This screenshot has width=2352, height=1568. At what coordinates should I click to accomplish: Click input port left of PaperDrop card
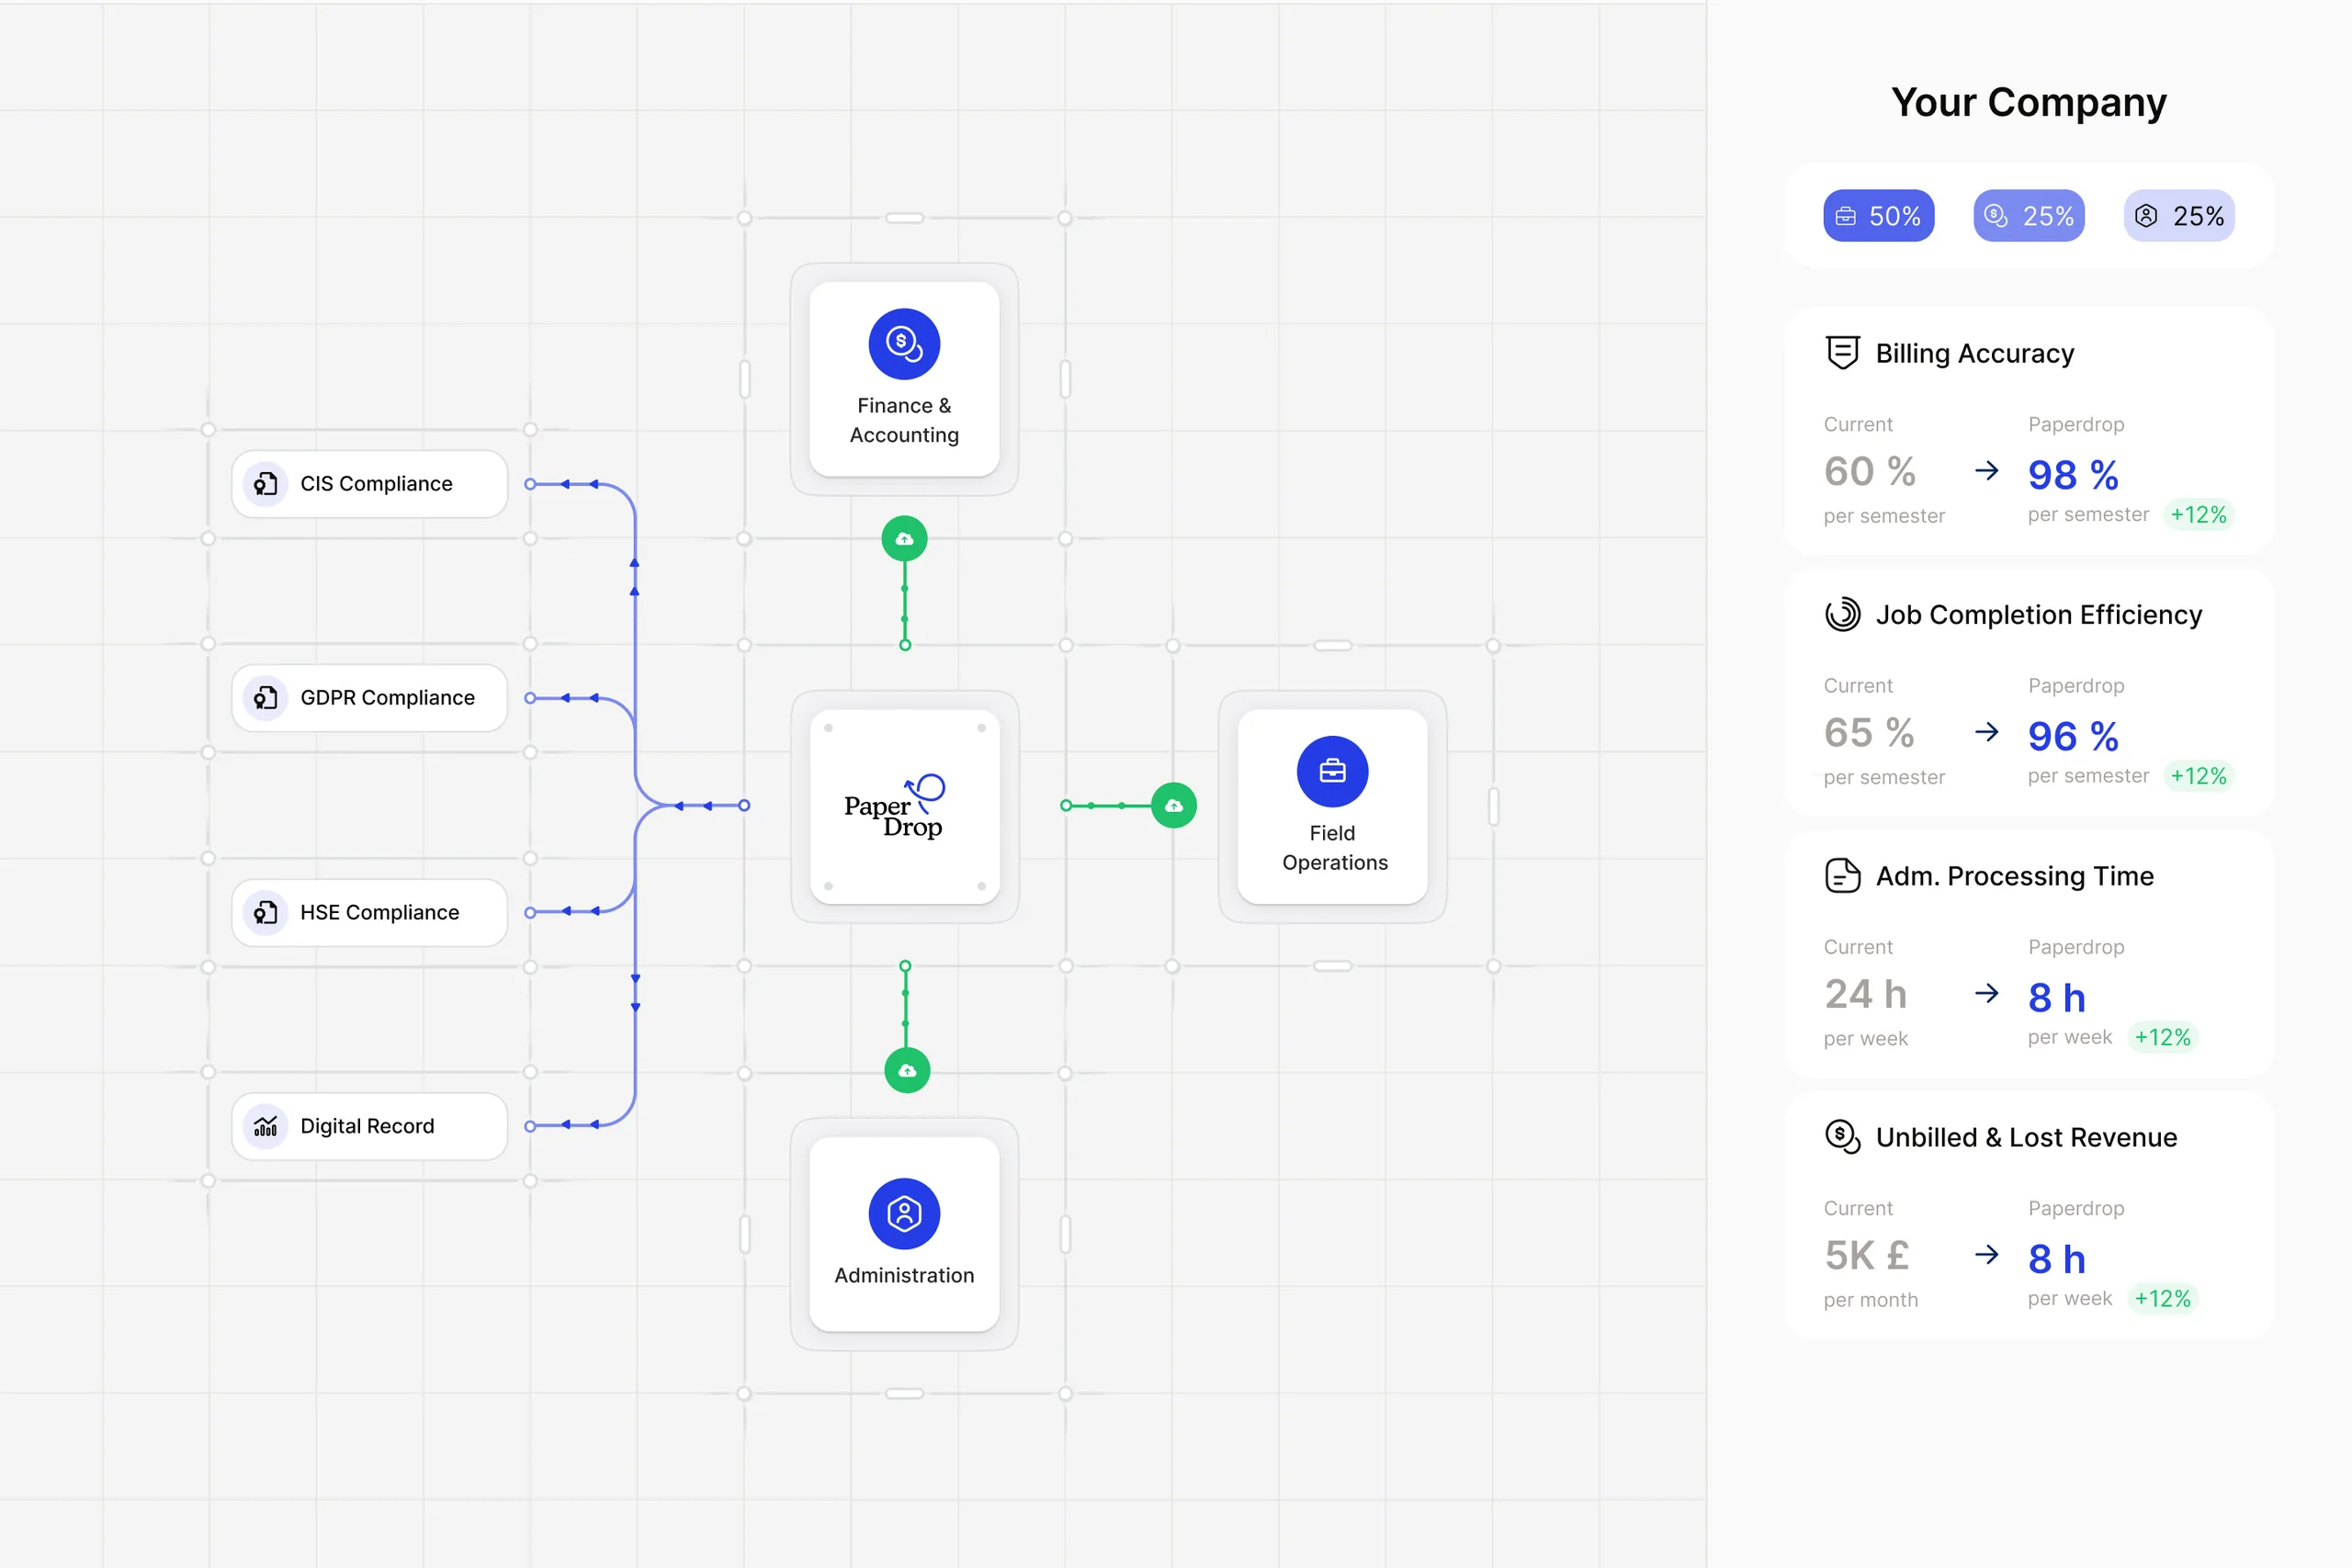point(744,805)
